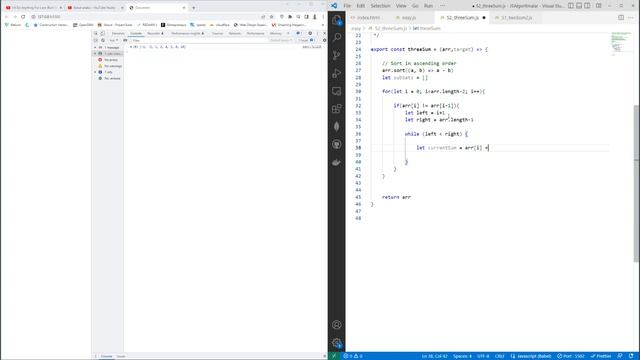Open the Explorer view in VS Code
Image resolution: width=640 pixels, height=360 pixels.
click(337, 20)
